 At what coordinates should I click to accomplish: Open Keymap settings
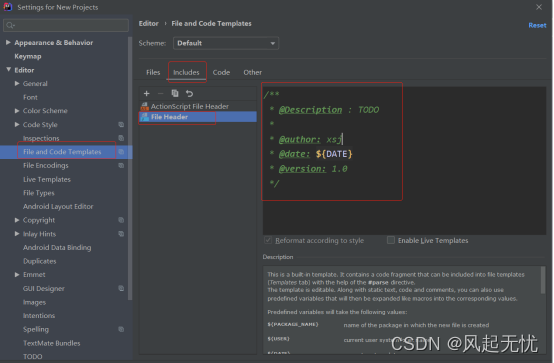pos(28,56)
